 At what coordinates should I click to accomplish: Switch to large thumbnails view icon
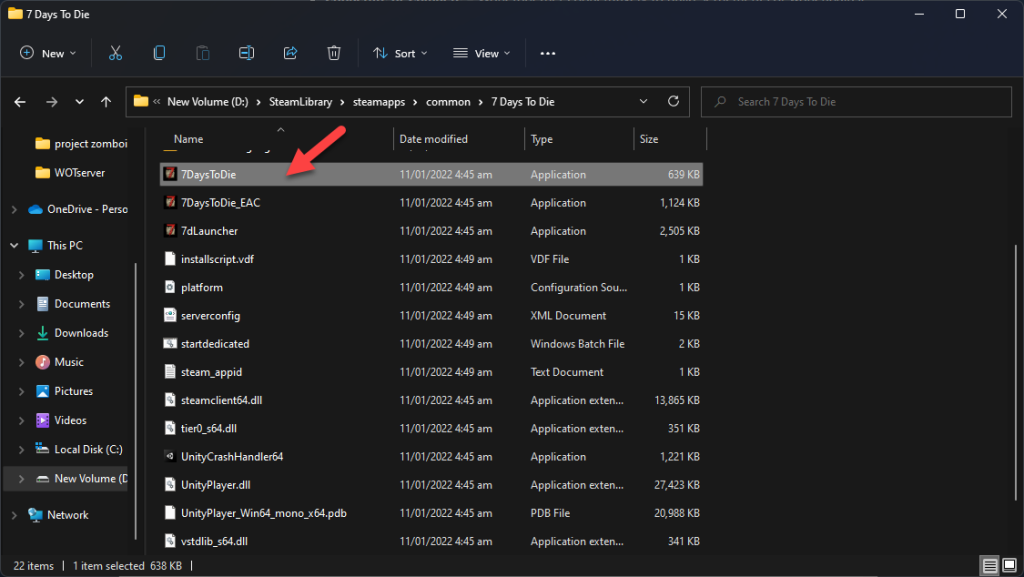1010,565
